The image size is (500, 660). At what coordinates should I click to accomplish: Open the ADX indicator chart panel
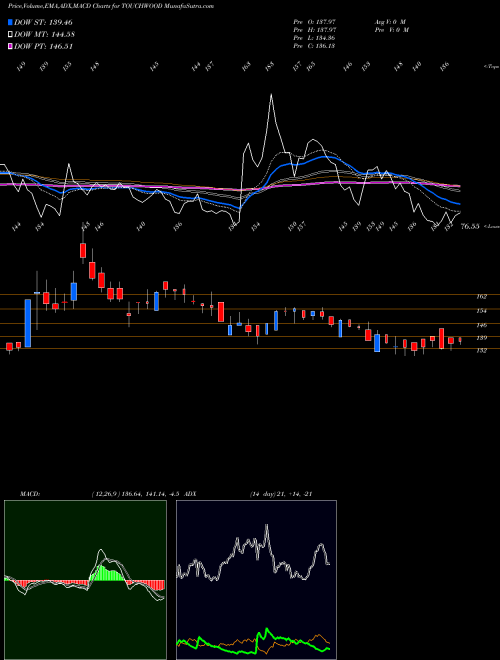pos(256,580)
